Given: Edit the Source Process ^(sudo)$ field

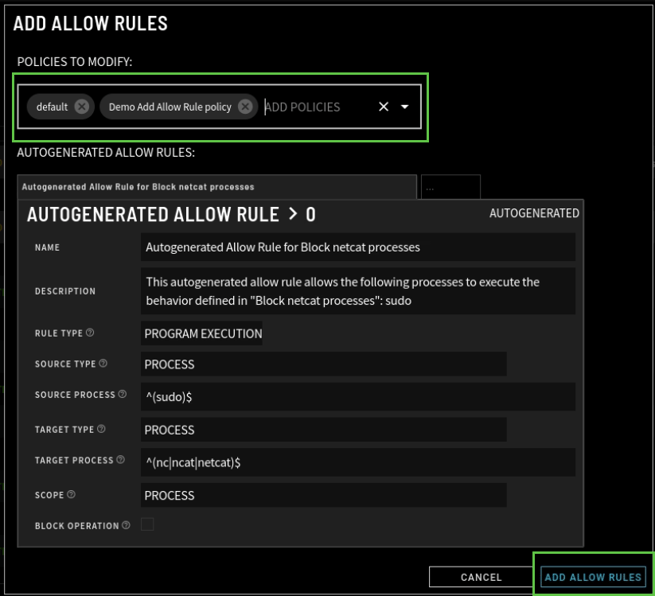Looking at the screenshot, I should point(358,396).
